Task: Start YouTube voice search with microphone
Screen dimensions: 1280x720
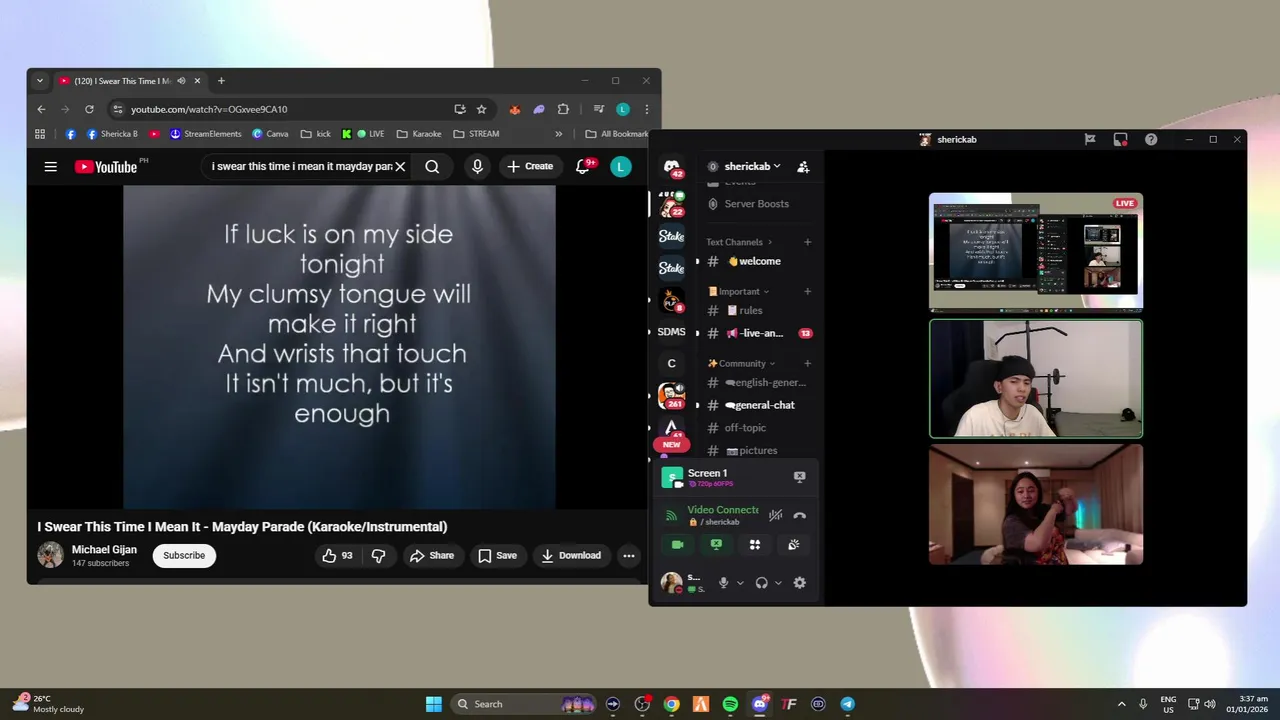Action: pyautogui.click(x=477, y=167)
